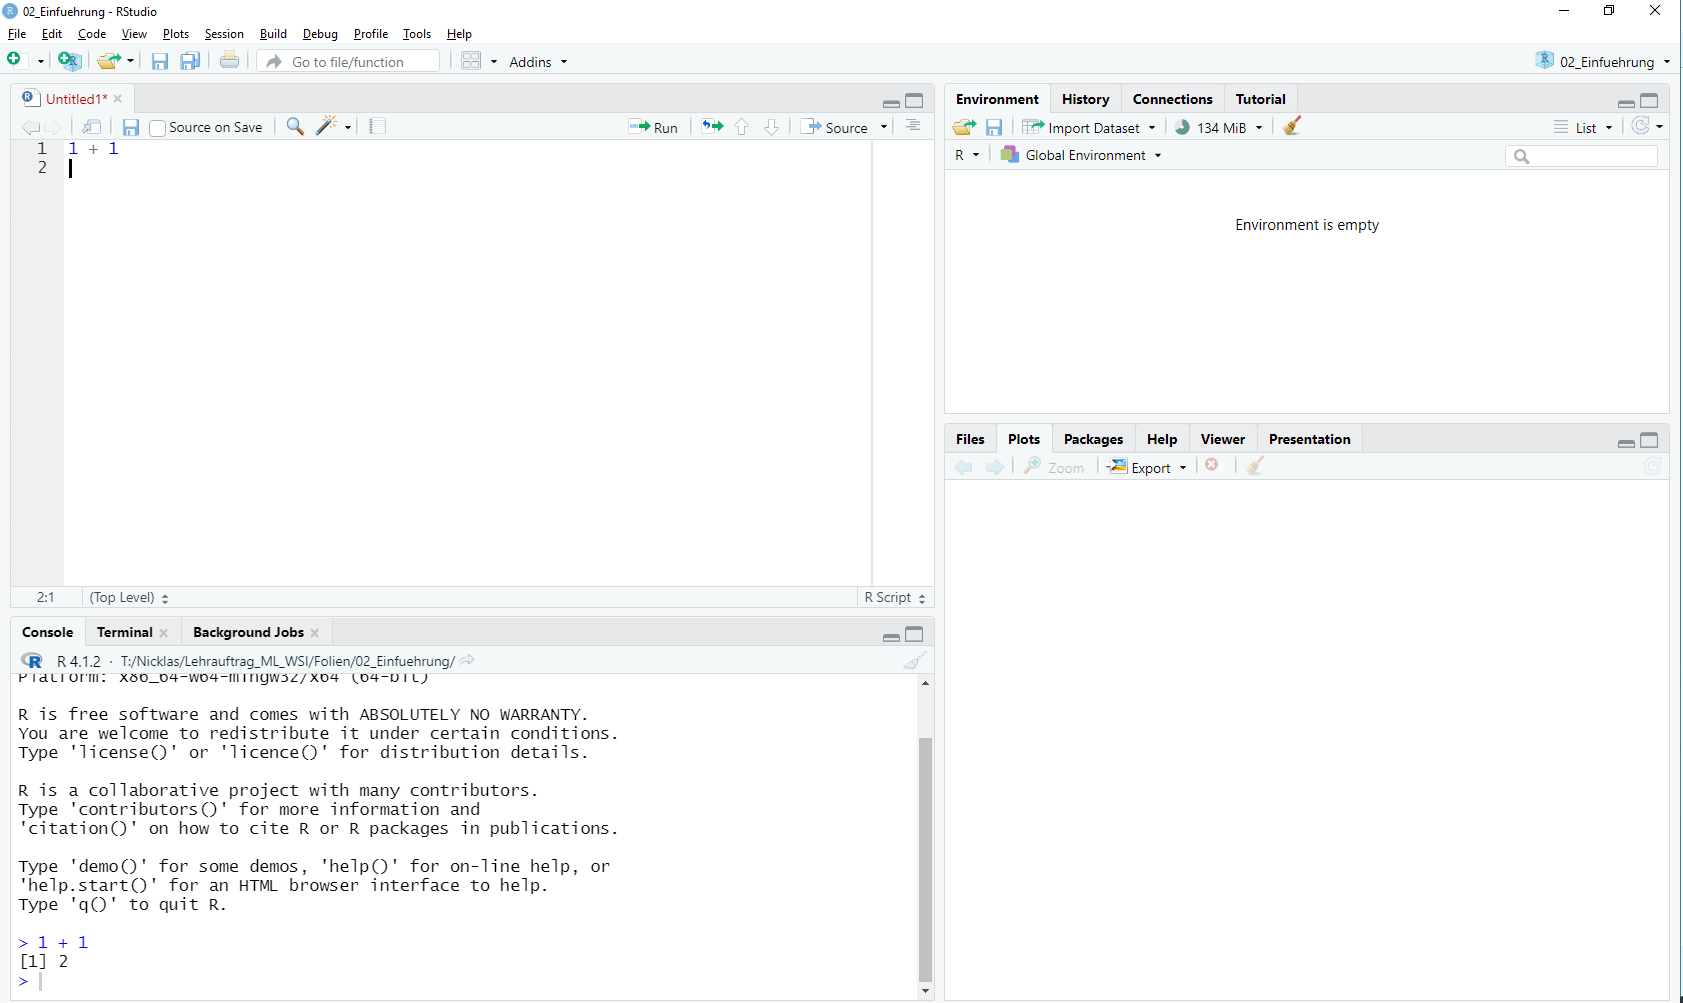Click the Compile report notebook icon
The width and height of the screenshot is (1683, 1003).
coord(377,126)
